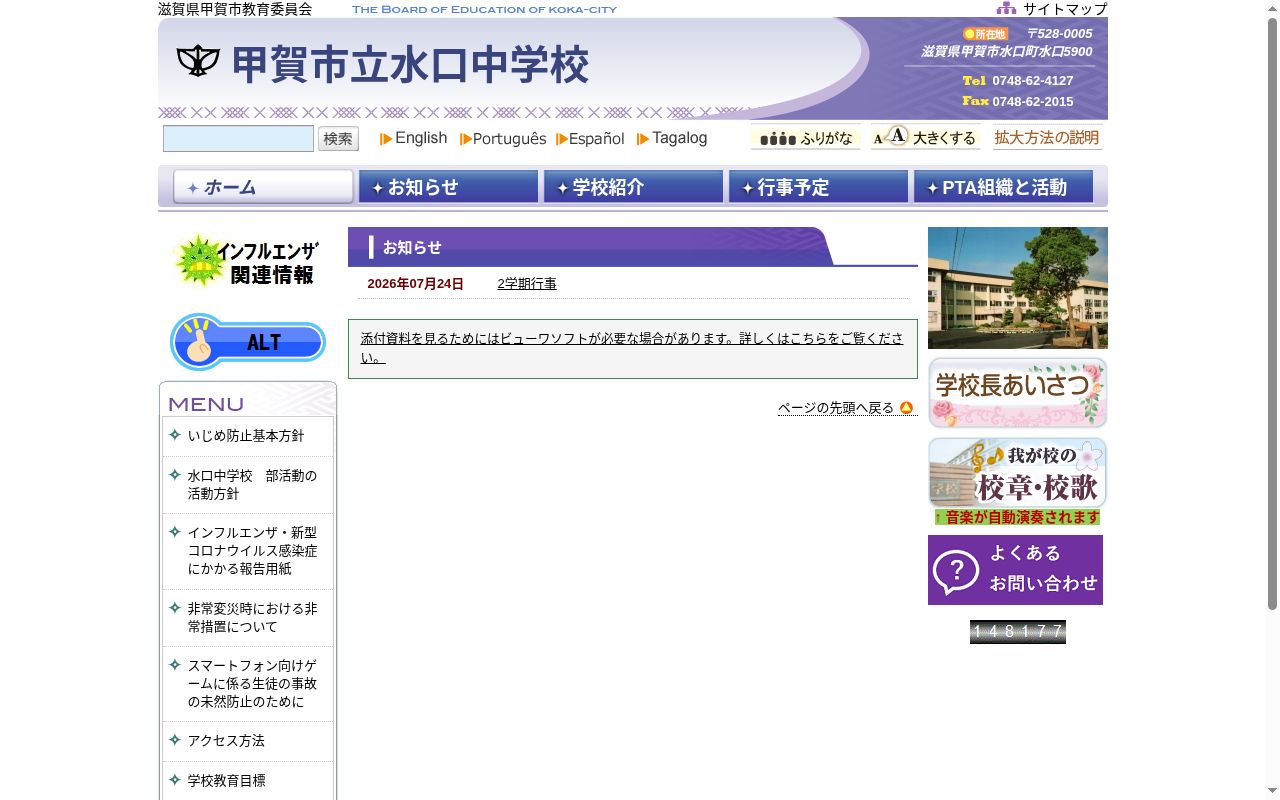Switch language to Tagalog
The height and width of the screenshot is (800, 1280).
point(672,138)
